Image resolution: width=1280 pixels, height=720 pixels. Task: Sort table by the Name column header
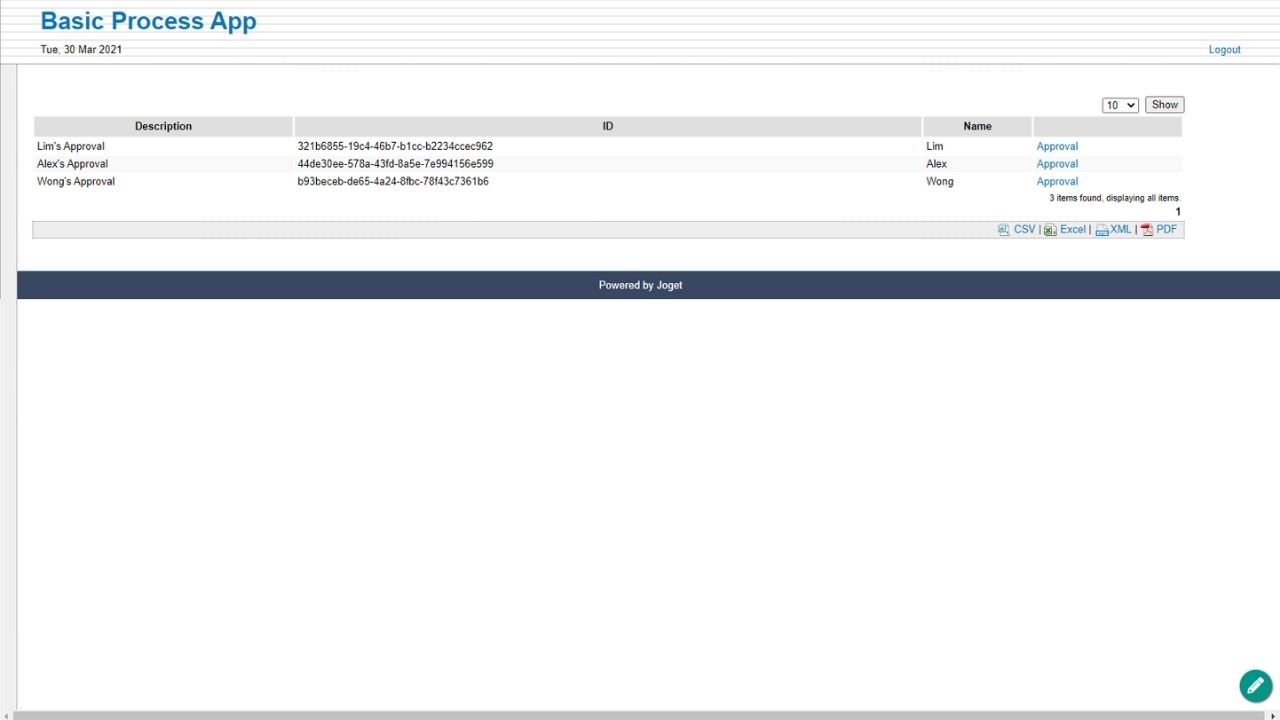[977, 126]
